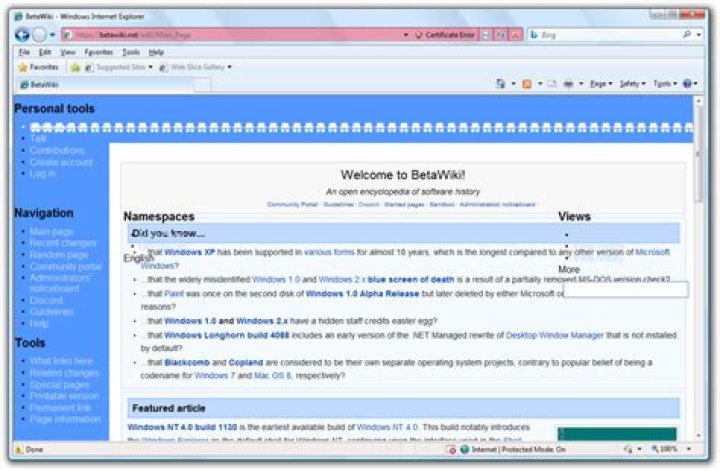Refresh the page using the refresh icon

click(501, 35)
